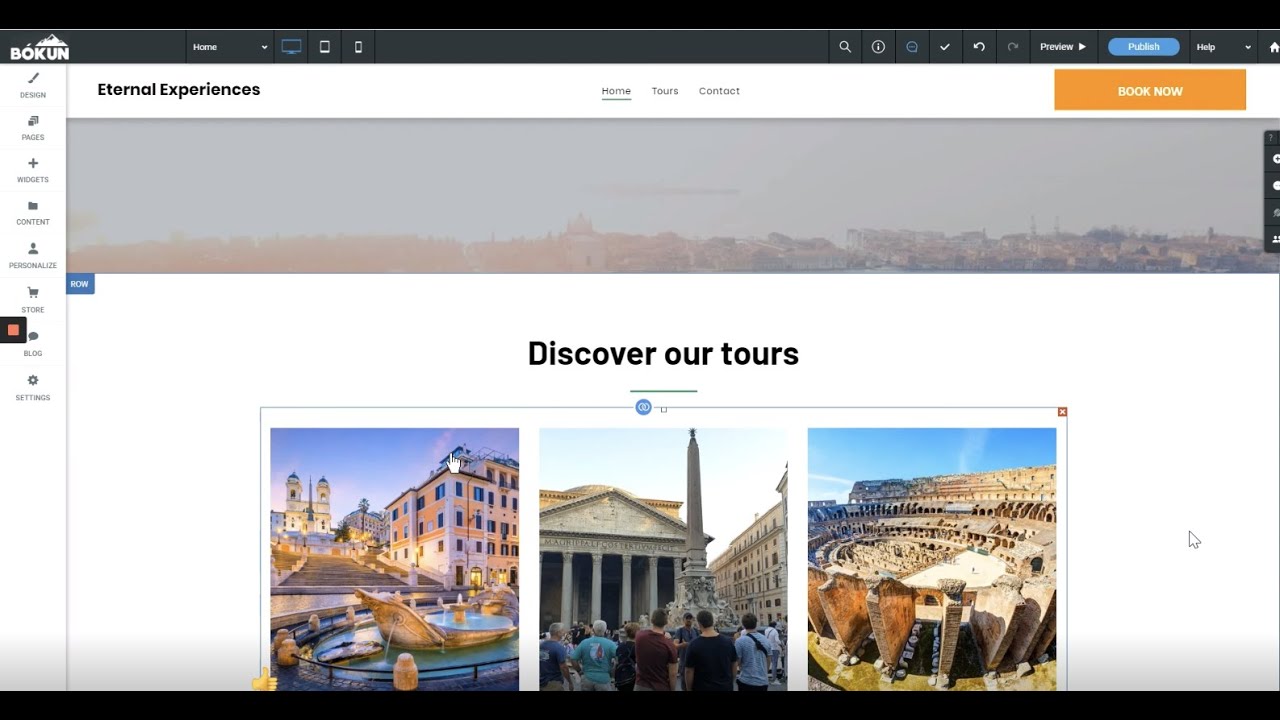1280x720 pixels.
Task: Open the Widgets panel
Action: point(33,170)
